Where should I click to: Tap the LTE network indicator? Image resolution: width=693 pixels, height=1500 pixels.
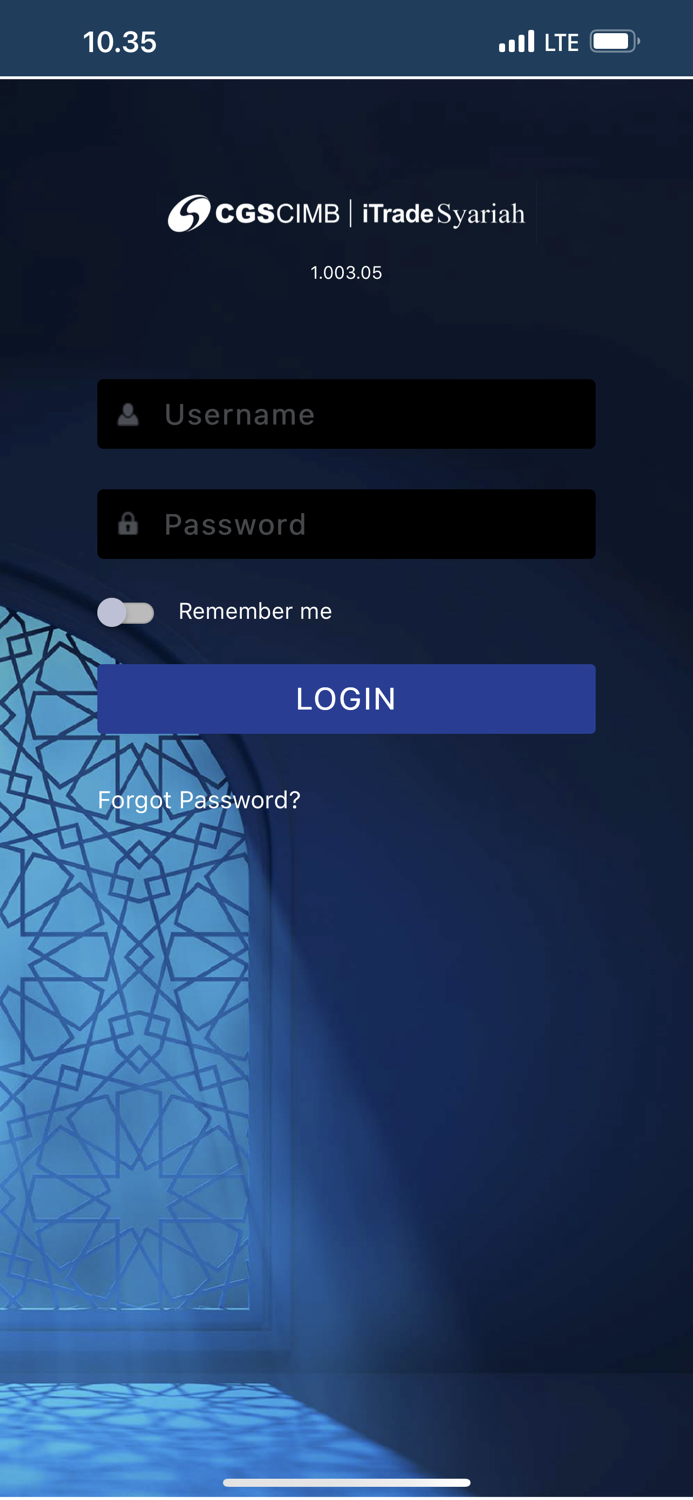tap(562, 42)
